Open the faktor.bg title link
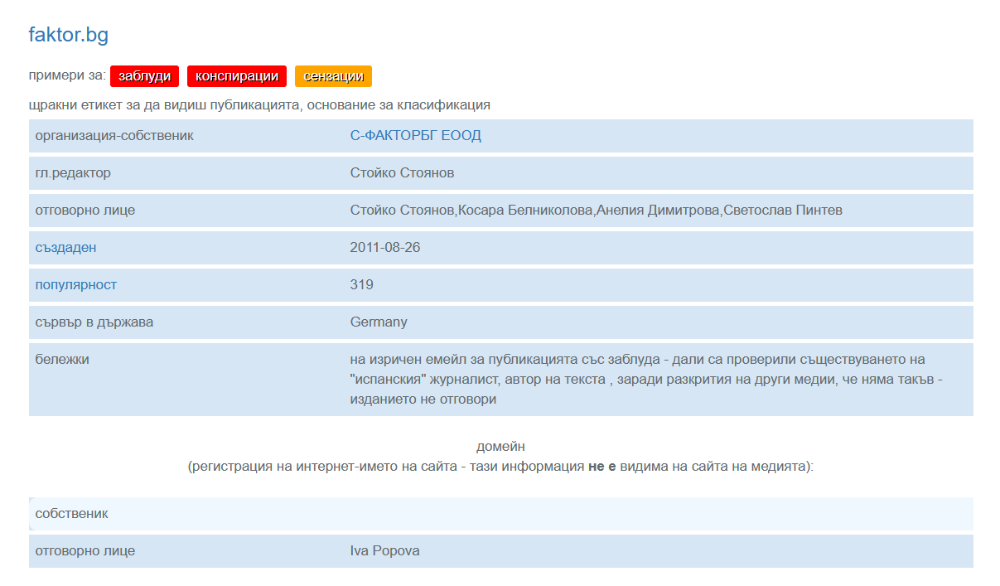The width and height of the screenshot is (1000, 586). point(68,34)
